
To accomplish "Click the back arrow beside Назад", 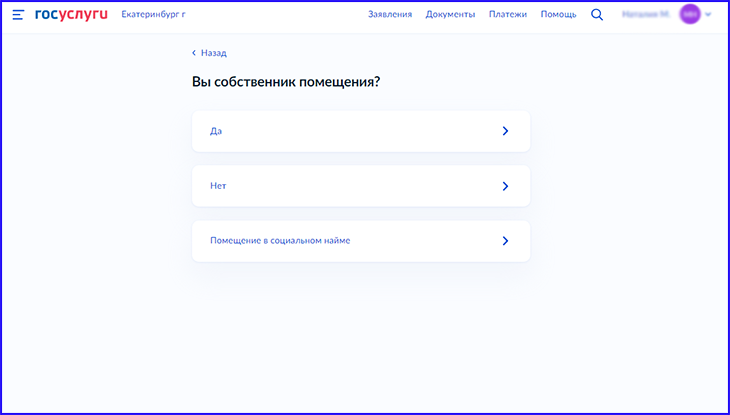I will click(194, 53).
